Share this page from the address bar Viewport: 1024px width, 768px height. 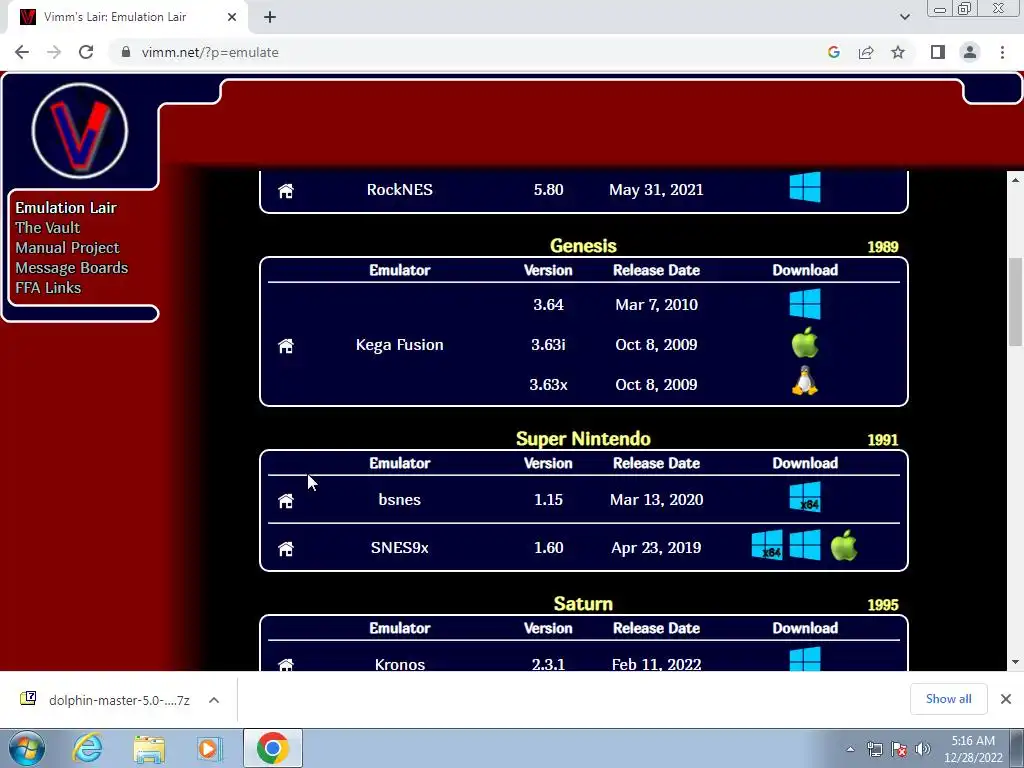(866, 52)
